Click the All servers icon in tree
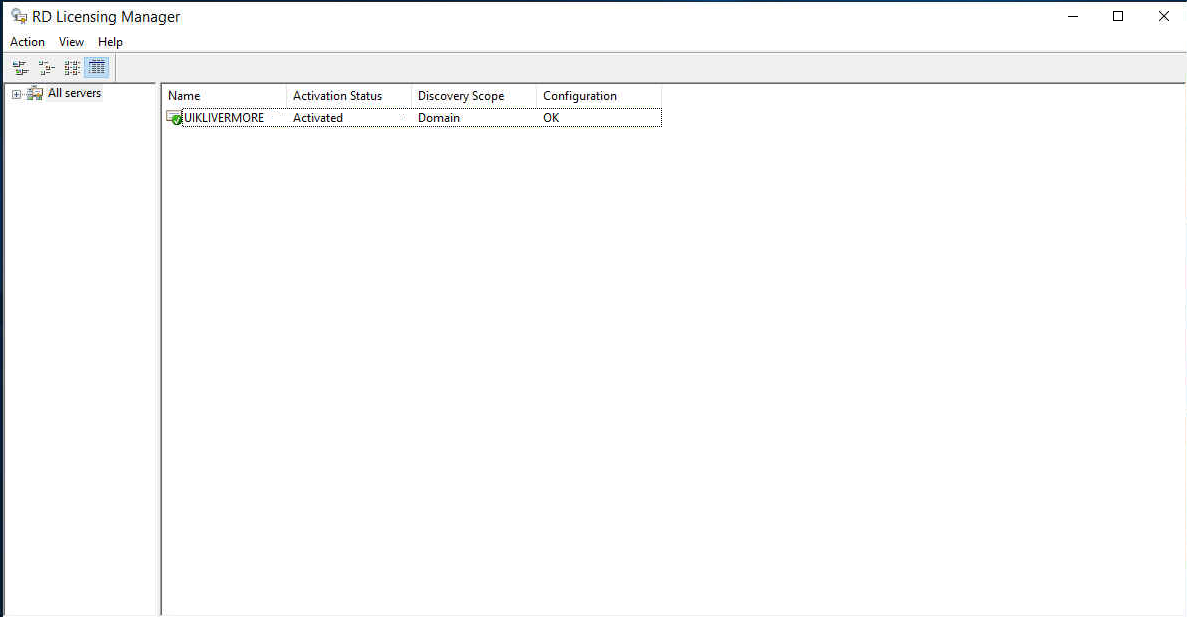The image size is (1187, 617). coord(35,93)
